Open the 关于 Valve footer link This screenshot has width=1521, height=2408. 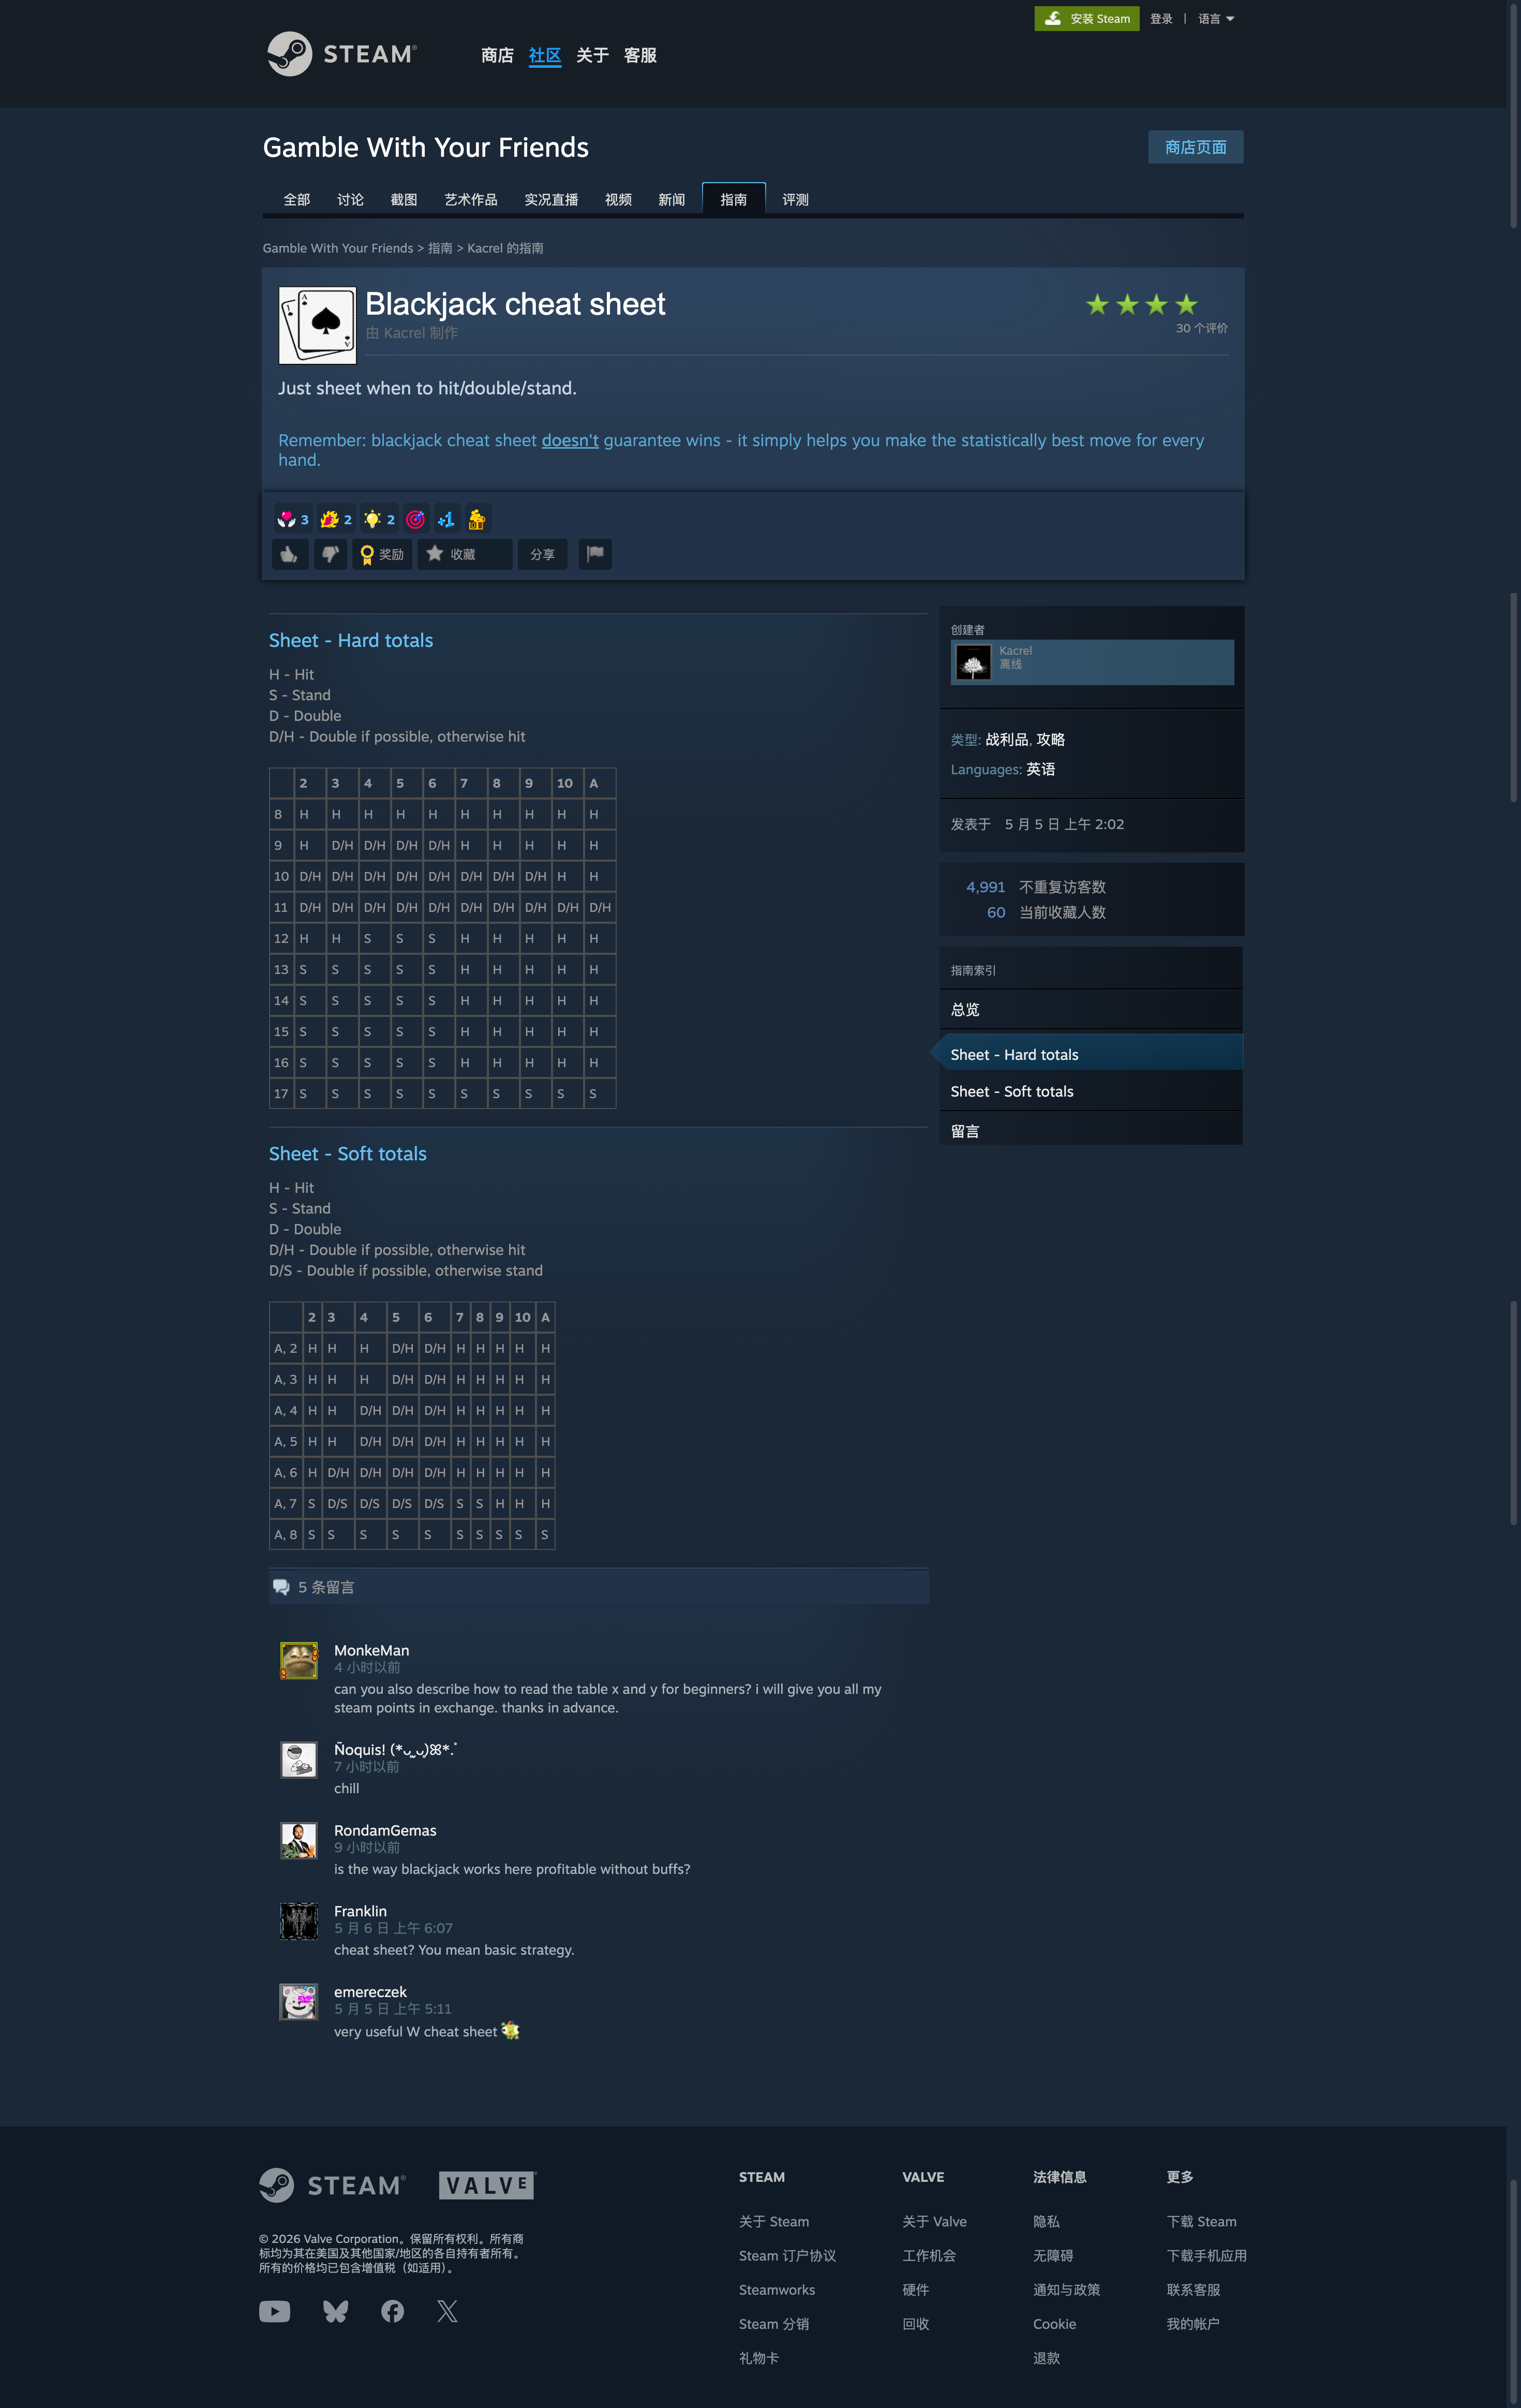pyautogui.click(x=934, y=2222)
